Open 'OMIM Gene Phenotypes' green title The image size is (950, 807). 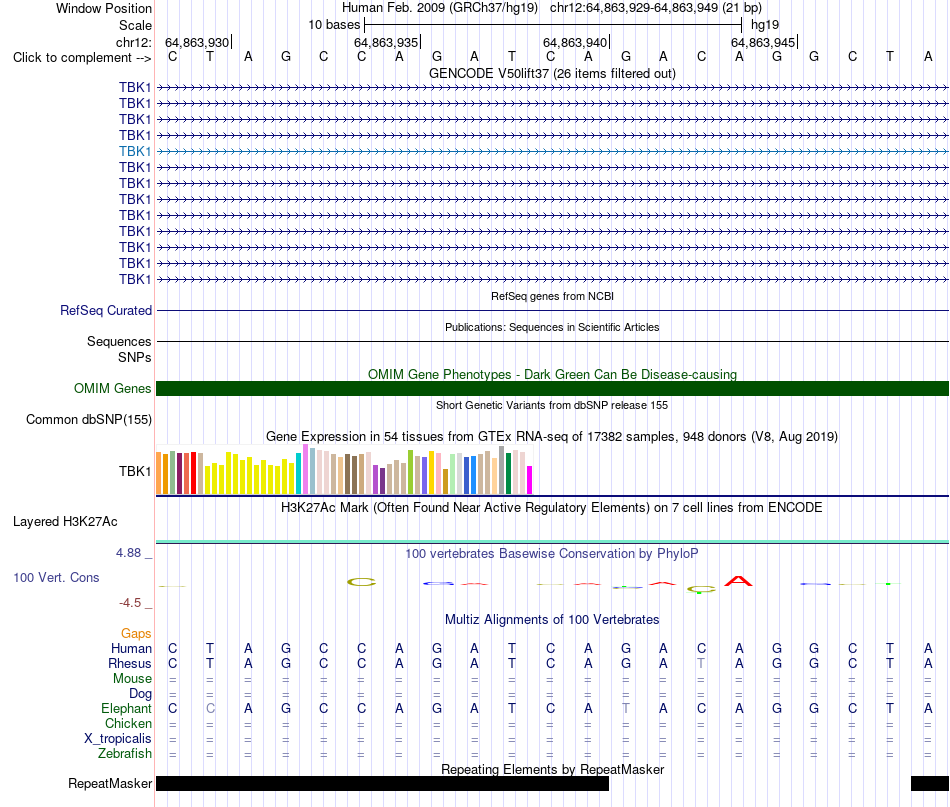[552, 374]
